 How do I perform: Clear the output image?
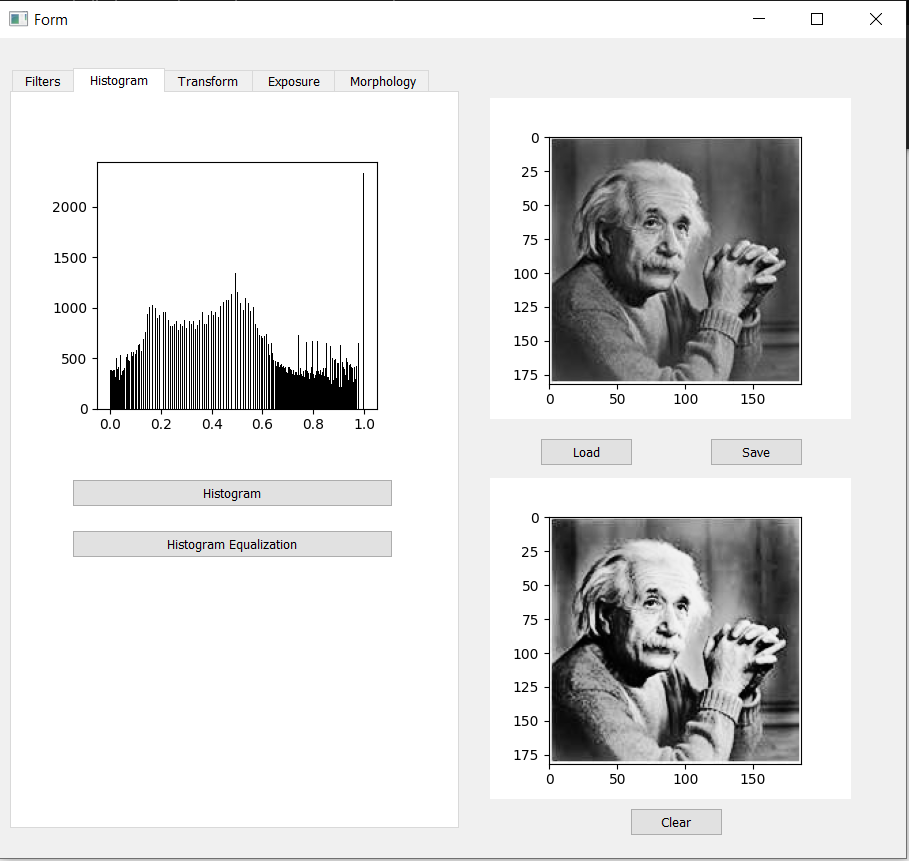[x=676, y=822]
